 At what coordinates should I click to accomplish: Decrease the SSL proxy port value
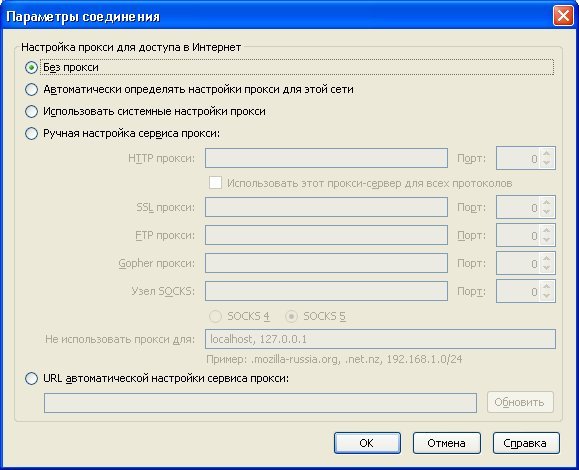click(x=547, y=212)
